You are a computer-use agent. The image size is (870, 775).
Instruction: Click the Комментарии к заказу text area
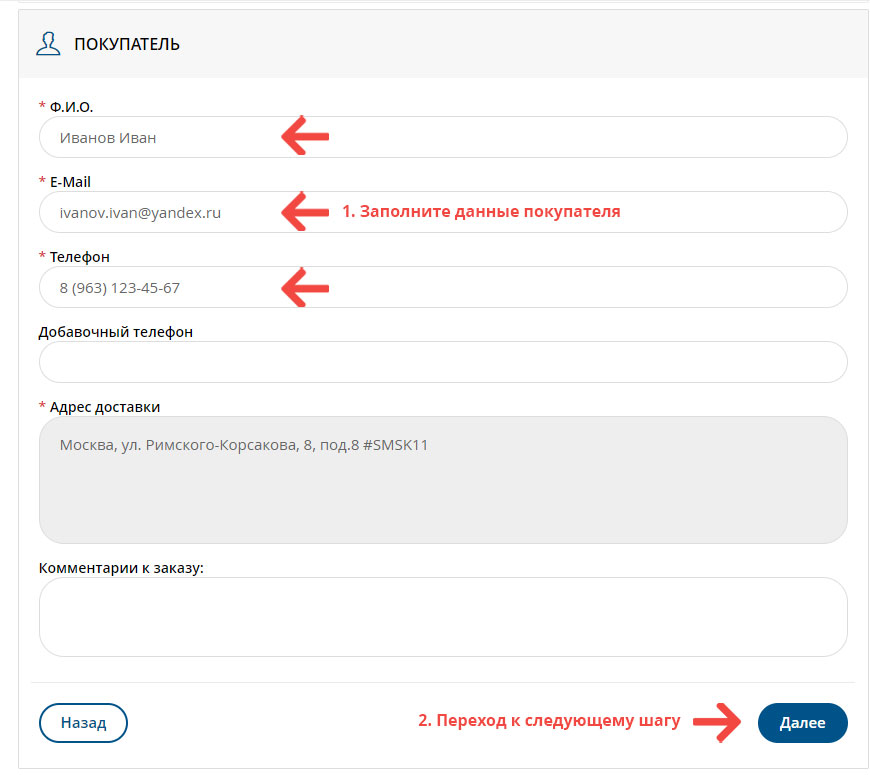point(442,617)
